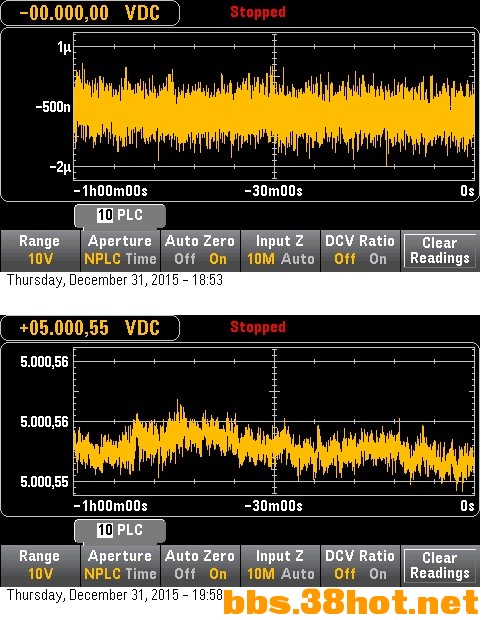Click Clear Readings in bottom screen
The width and height of the screenshot is (481, 620).
pyautogui.click(x=440, y=565)
